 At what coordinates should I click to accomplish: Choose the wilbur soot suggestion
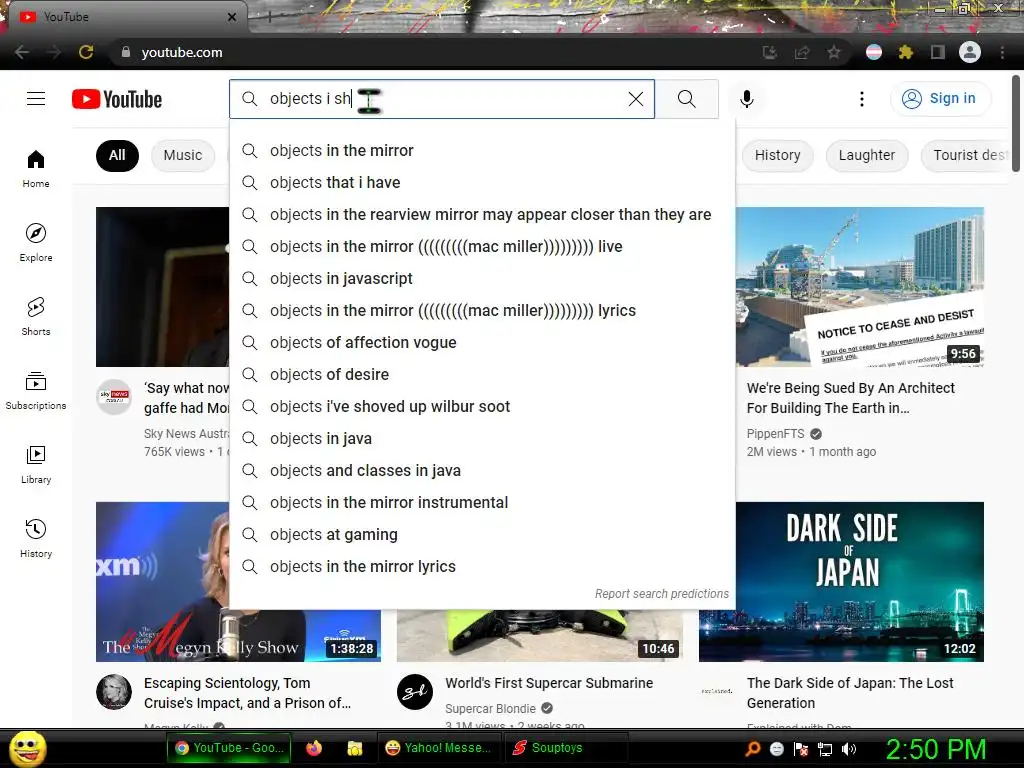(482, 406)
